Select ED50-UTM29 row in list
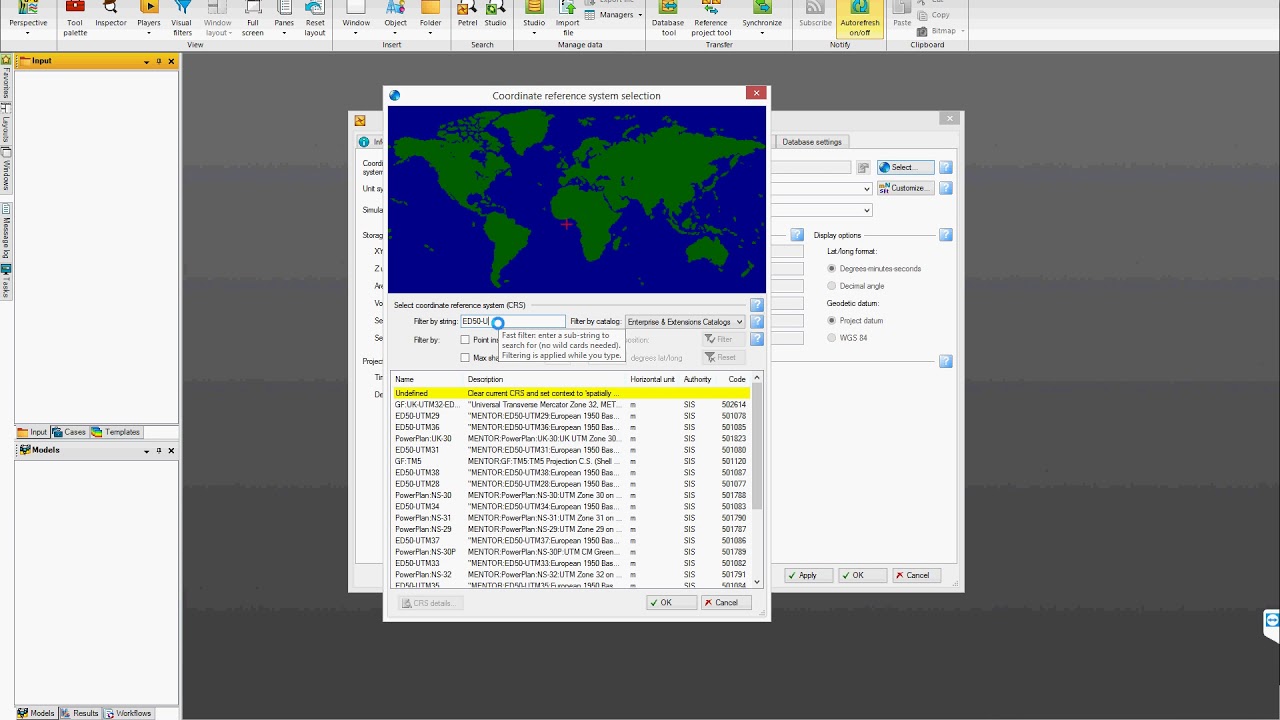The width and height of the screenshot is (1280, 720). pos(570,416)
